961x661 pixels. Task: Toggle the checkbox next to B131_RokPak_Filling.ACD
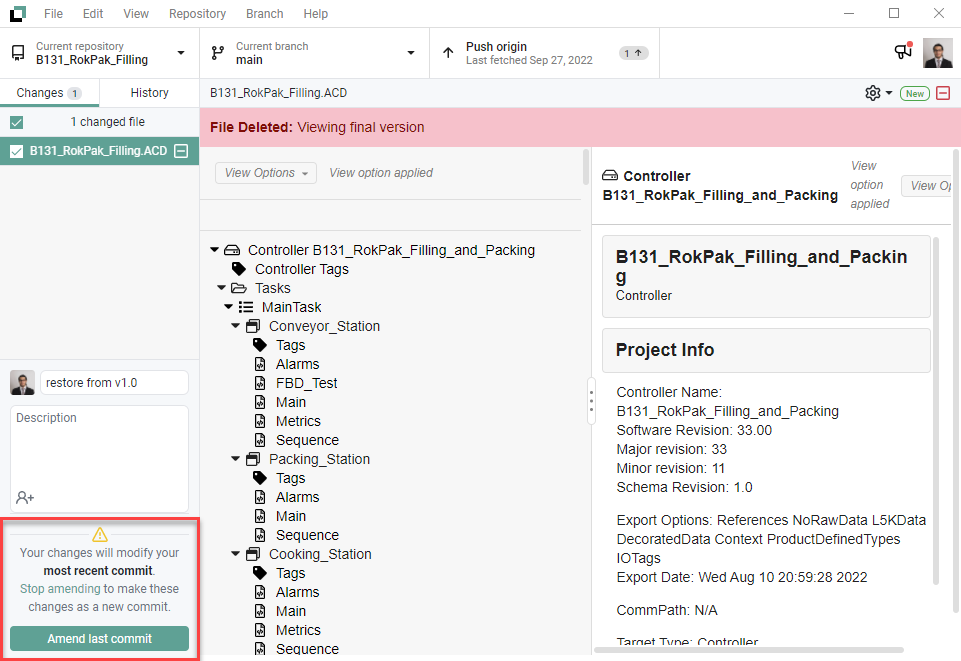point(16,150)
